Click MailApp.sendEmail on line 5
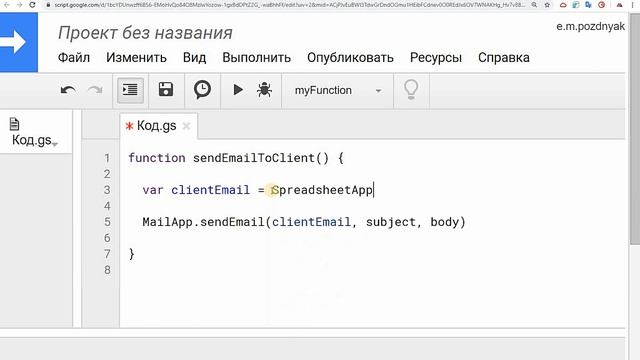This screenshot has height=360, width=640. tap(204, 222)
